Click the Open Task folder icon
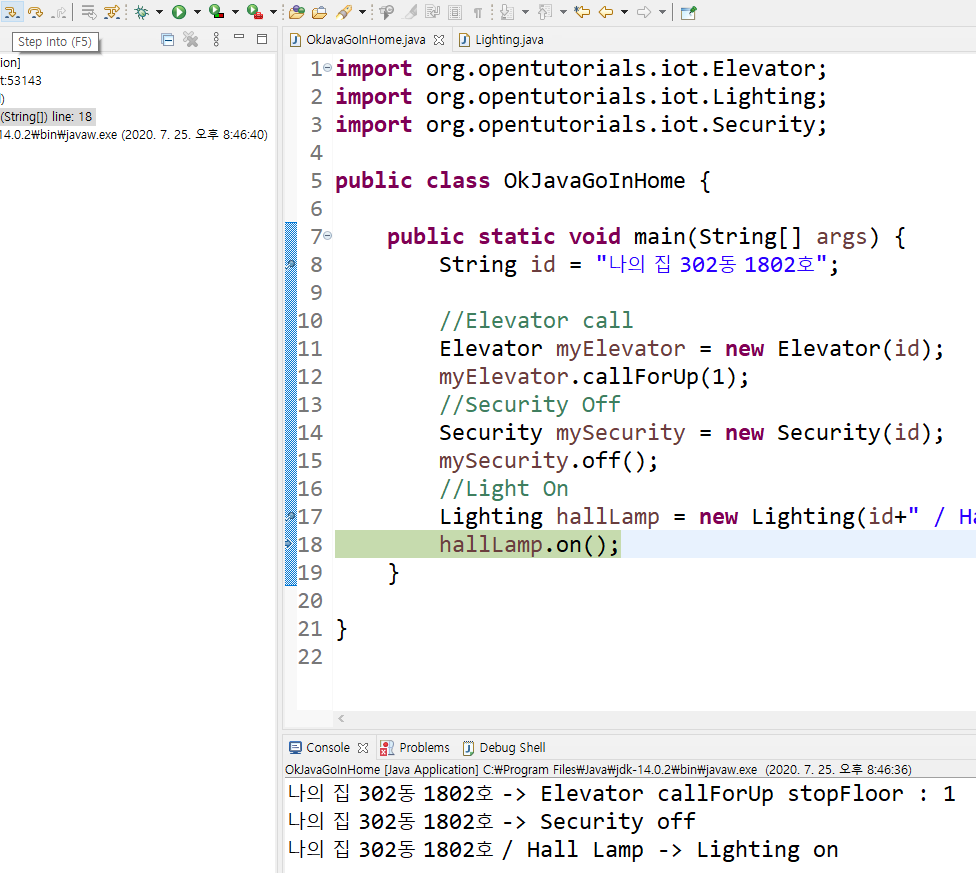The image size is (976, 873). point(319,12)
